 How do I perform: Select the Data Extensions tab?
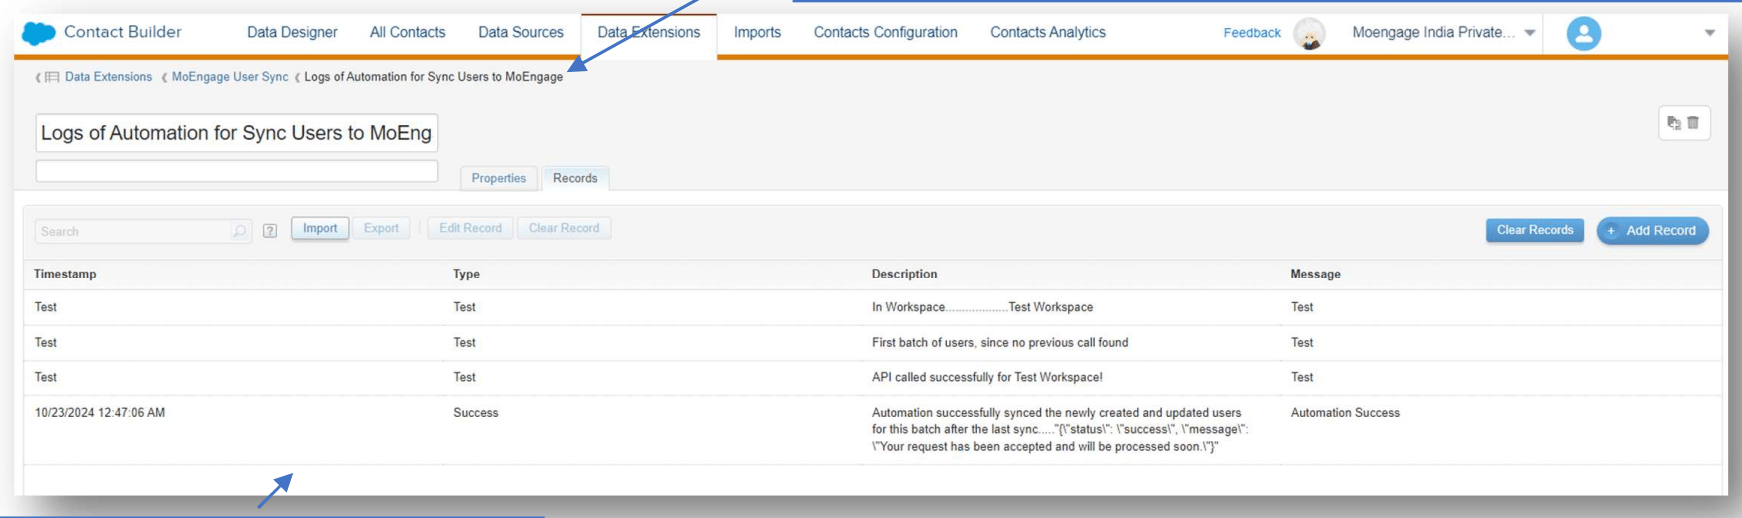[649, 32]
